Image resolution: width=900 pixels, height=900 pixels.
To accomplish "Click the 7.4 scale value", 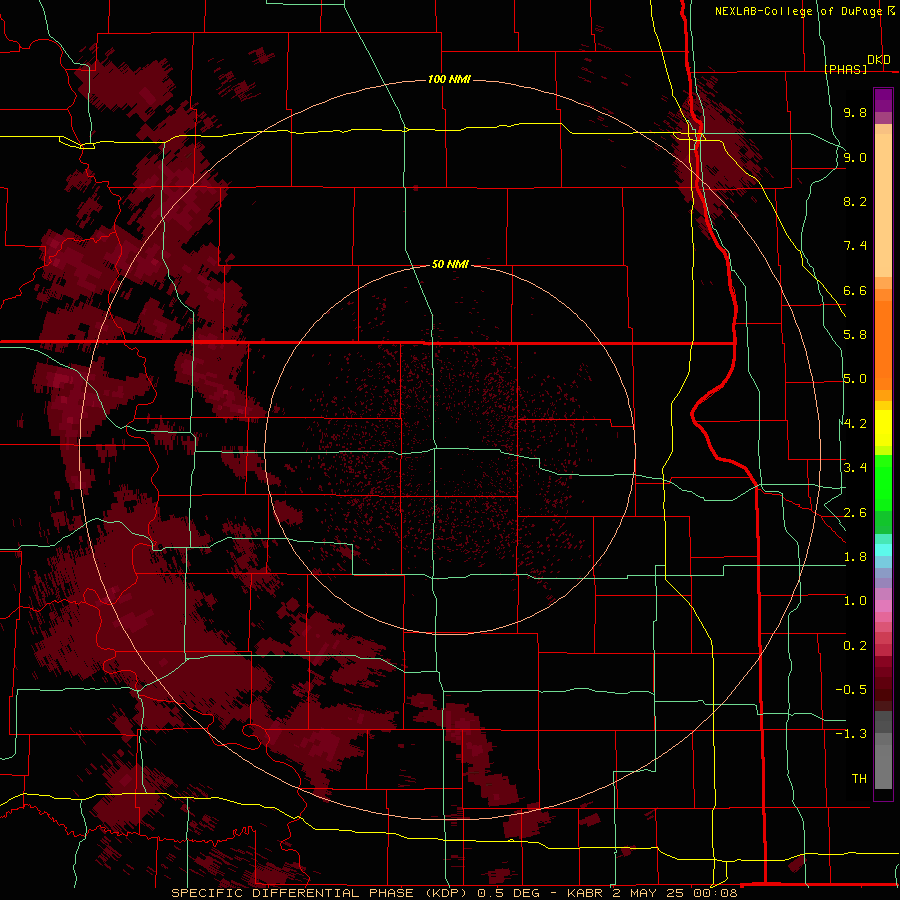I will click(x=855, y=246).
